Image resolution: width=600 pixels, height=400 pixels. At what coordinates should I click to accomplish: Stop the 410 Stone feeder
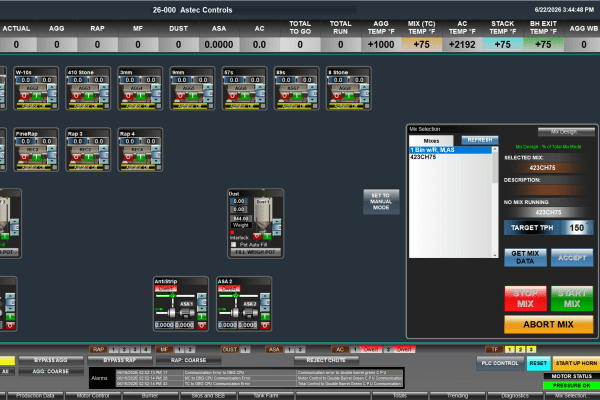77,96
